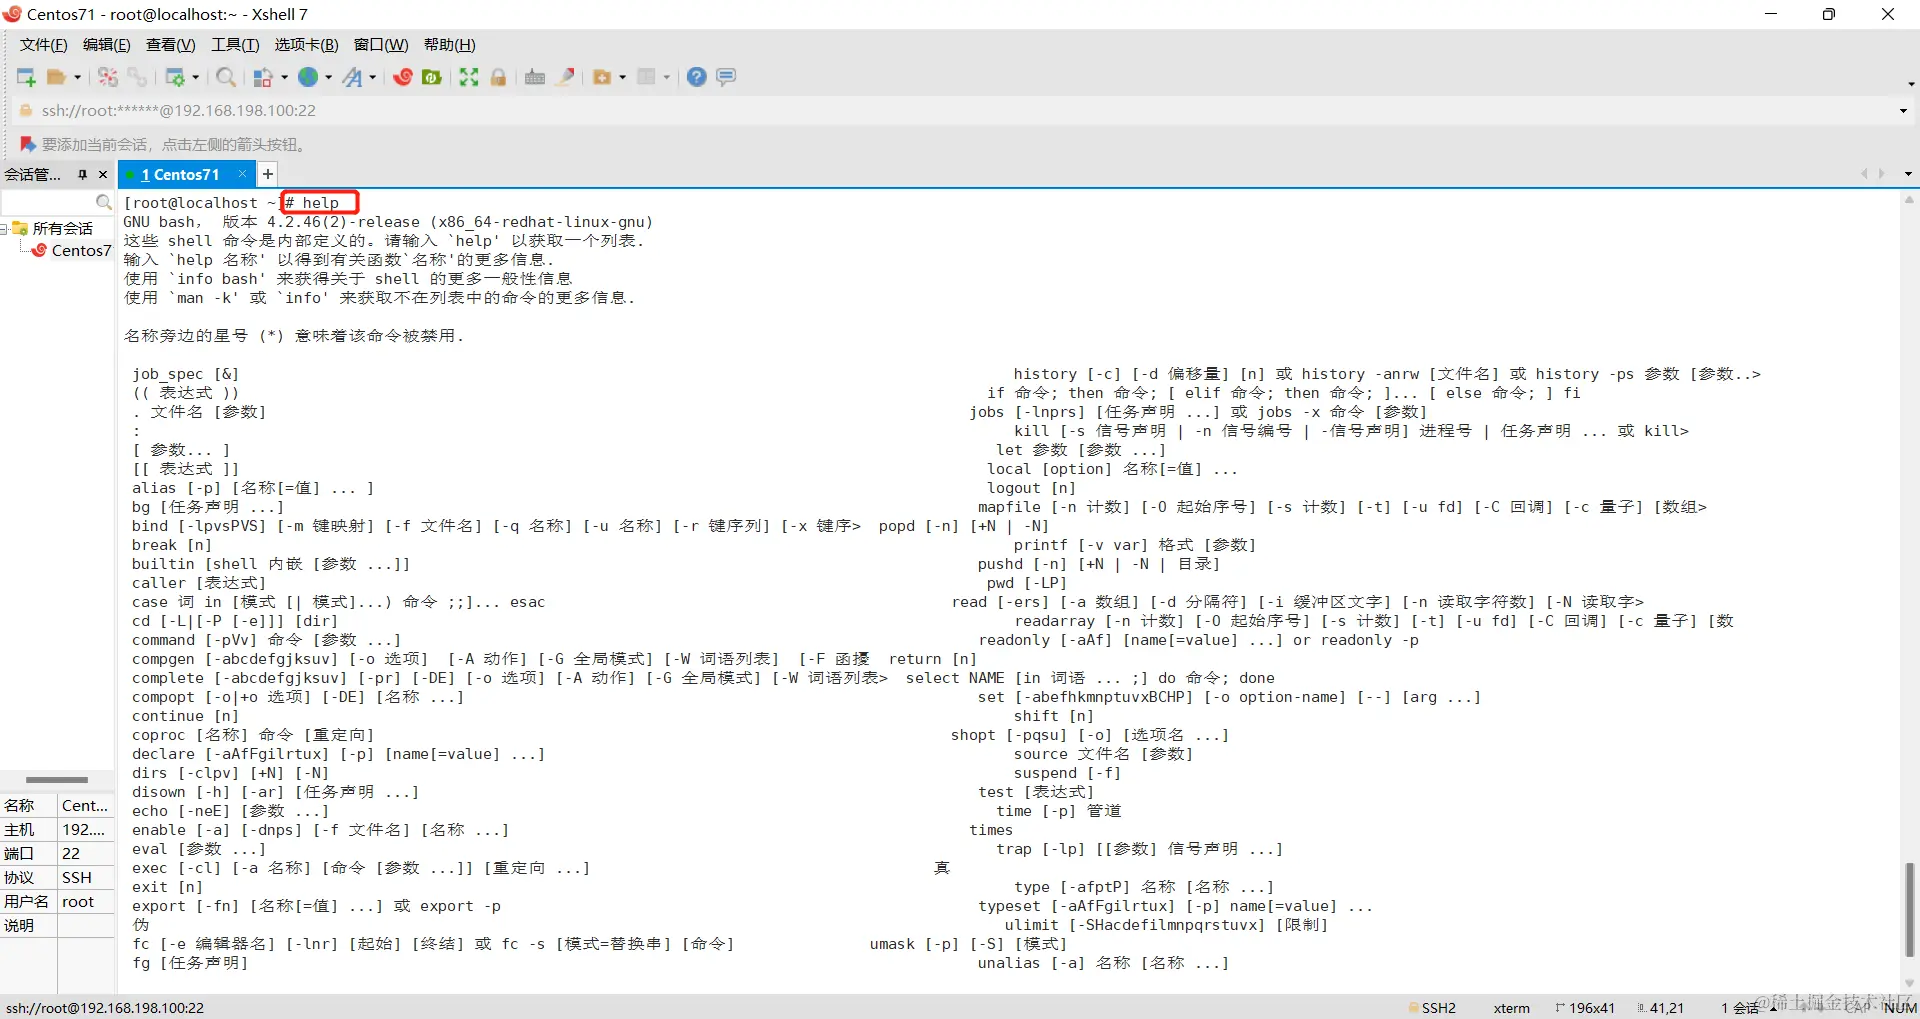Click the xterm status bar label
This screenshot has width=1920, height=1019.
[1511, 1008]
